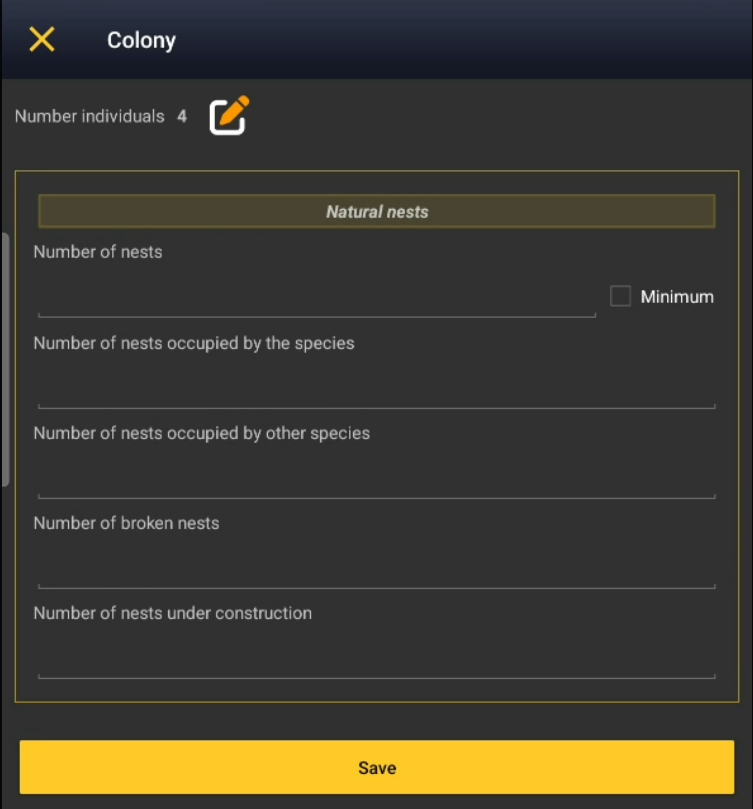
Task: Close the Colony form with the X icon
Action: tap(42, 40)
